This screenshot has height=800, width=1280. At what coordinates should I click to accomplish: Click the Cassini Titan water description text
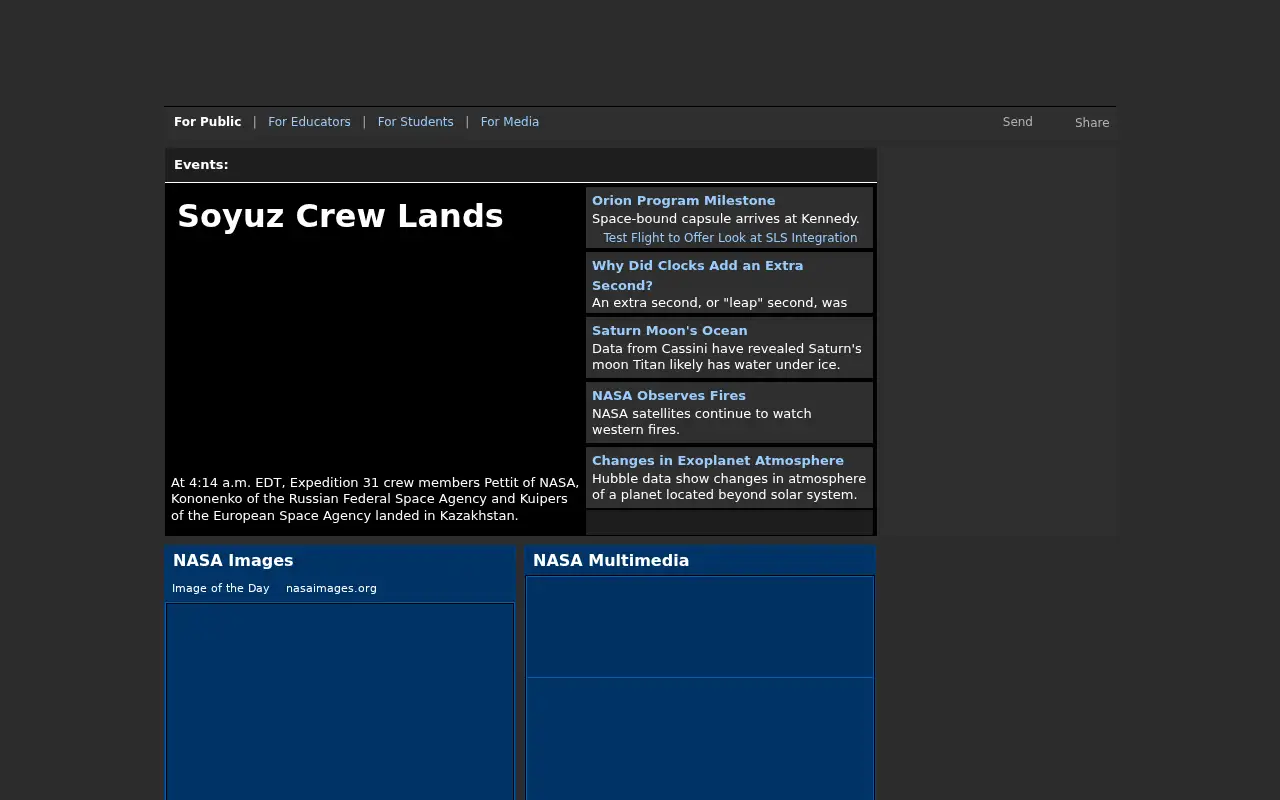(726, 357)
